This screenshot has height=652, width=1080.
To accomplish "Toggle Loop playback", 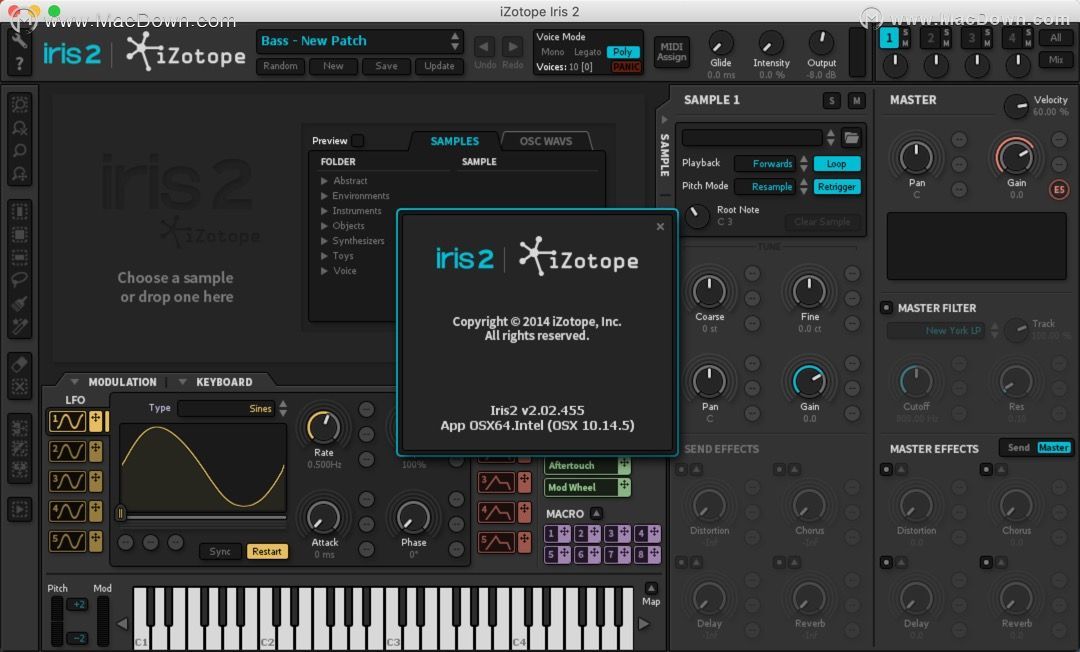I will (836, 164).
